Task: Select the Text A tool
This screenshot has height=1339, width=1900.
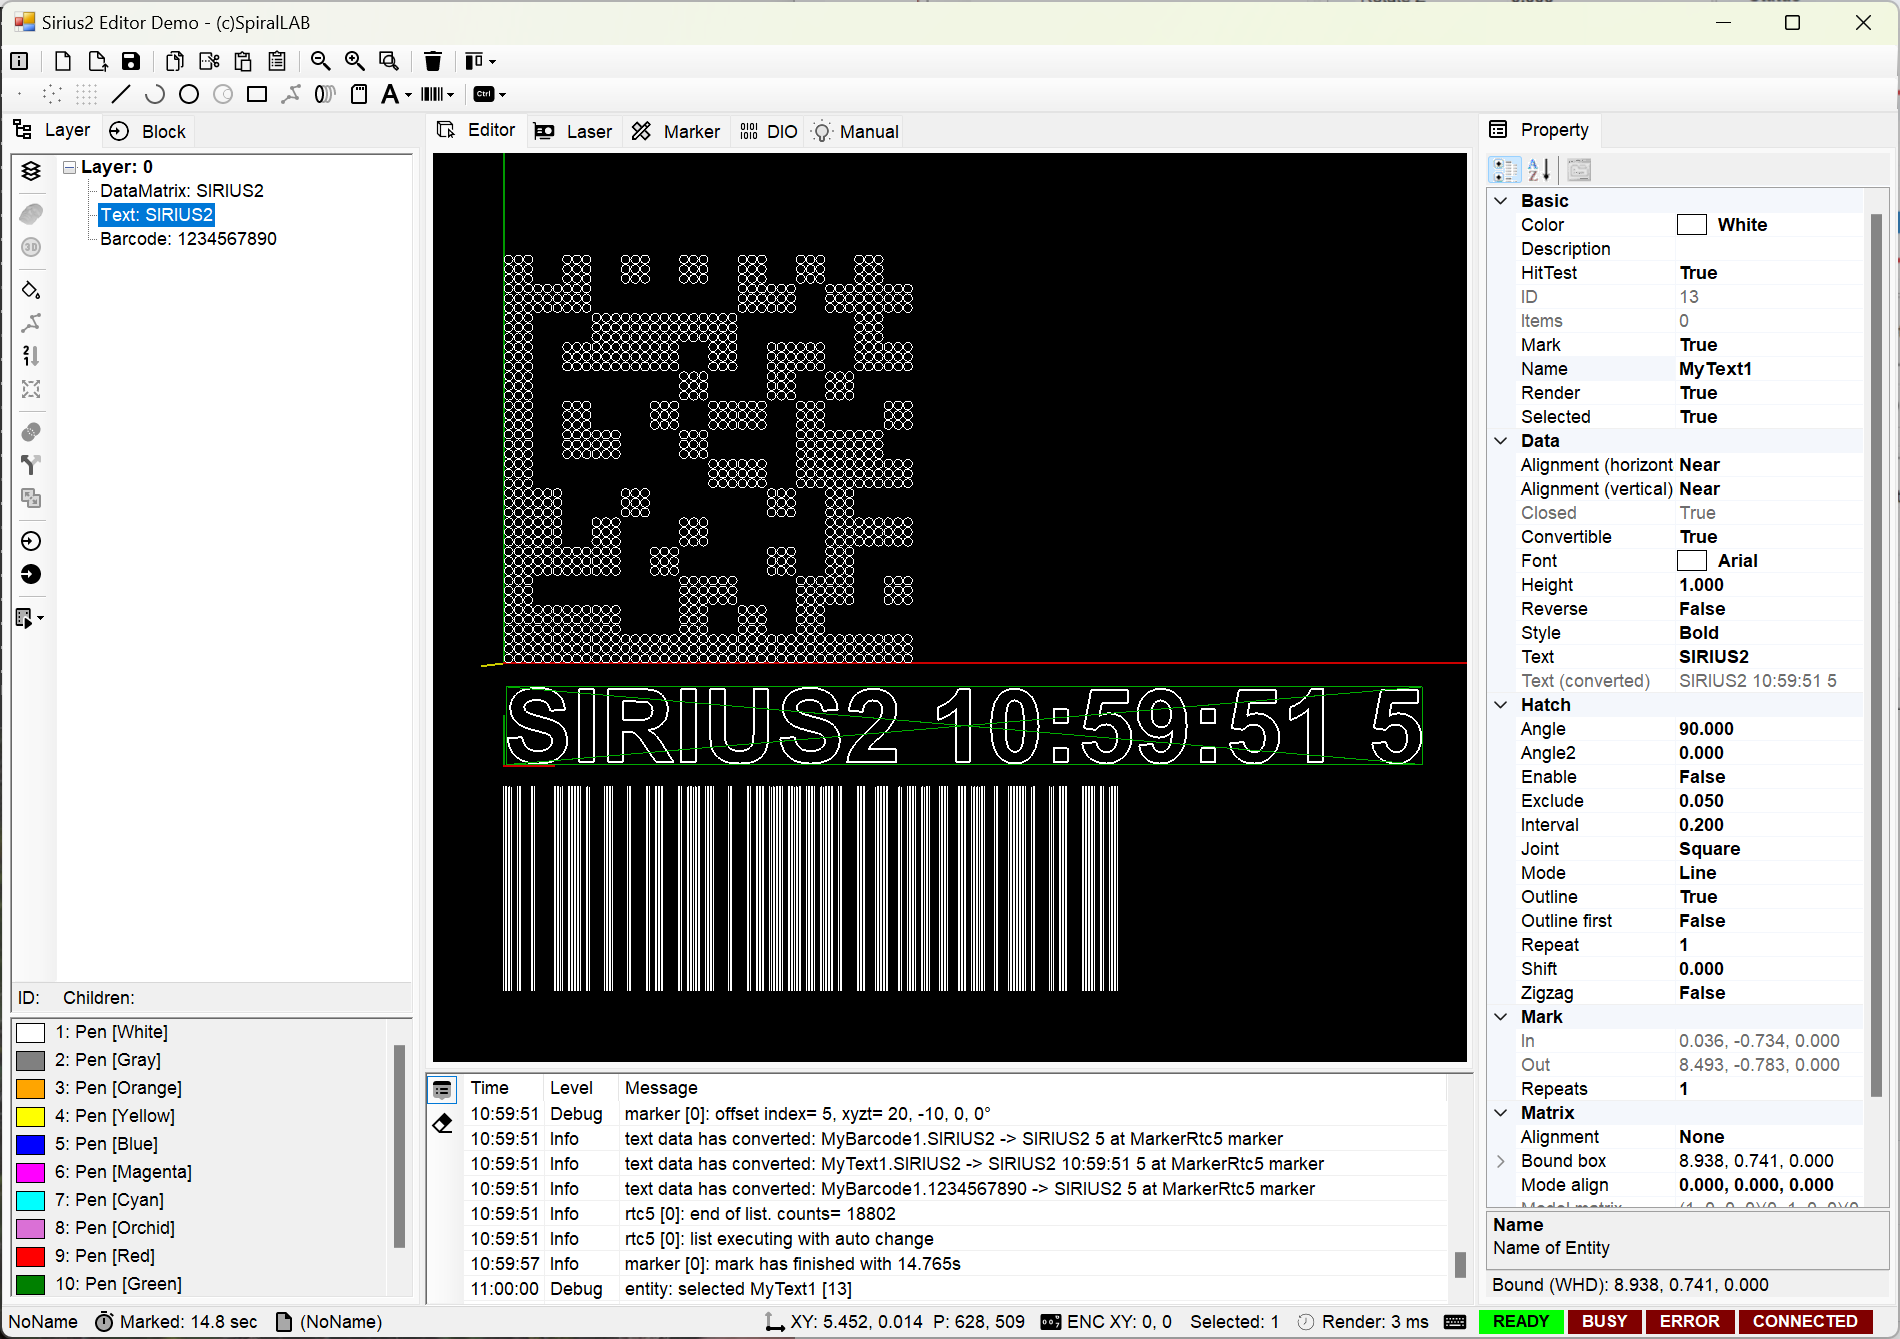Action: (x=390, y=94)
